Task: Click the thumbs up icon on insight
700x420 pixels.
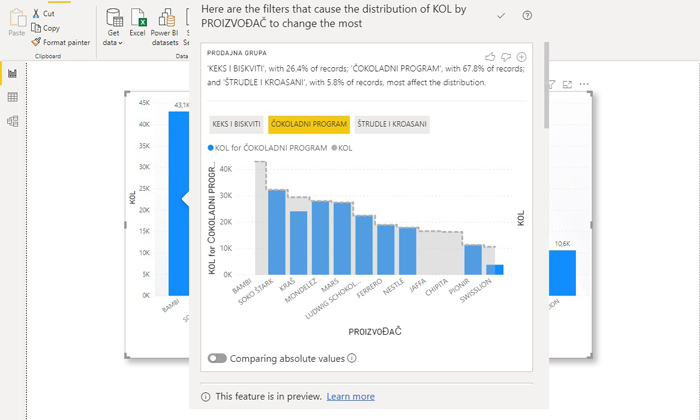Action: point(490,57)
